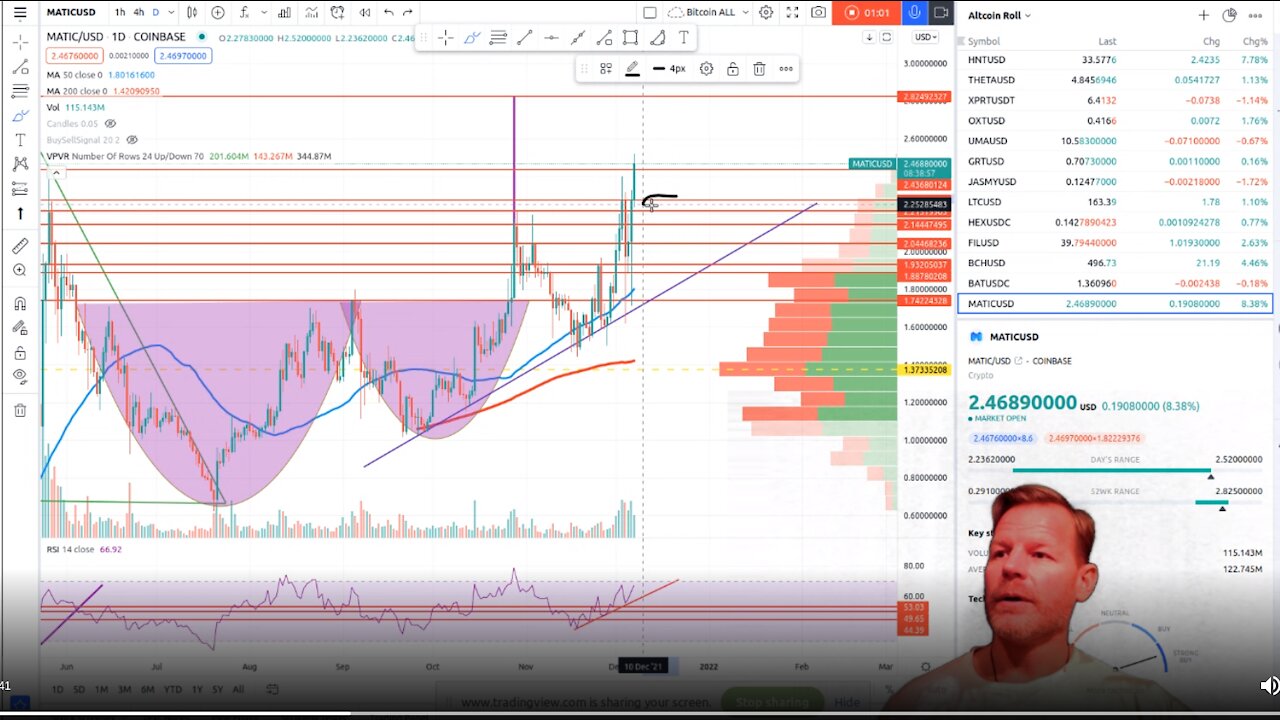Add symbol to watchlist with plus icon

tap(1204, 15)
